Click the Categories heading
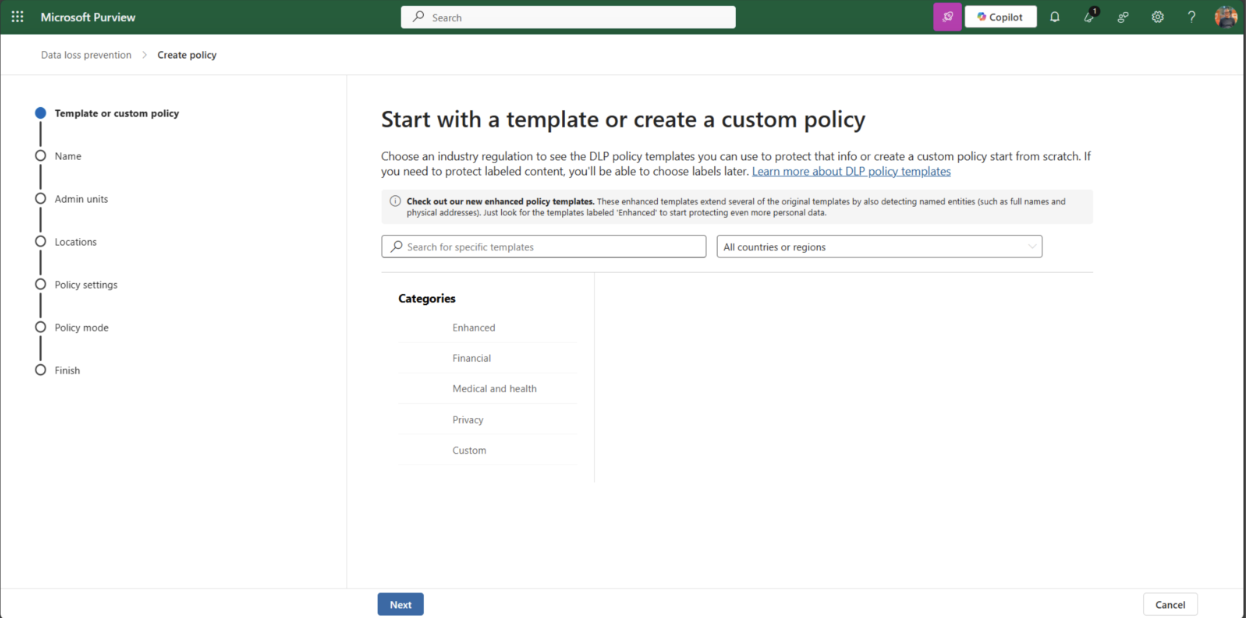The height and width of the screenshot is (618, 1246). tap(427, 298)
